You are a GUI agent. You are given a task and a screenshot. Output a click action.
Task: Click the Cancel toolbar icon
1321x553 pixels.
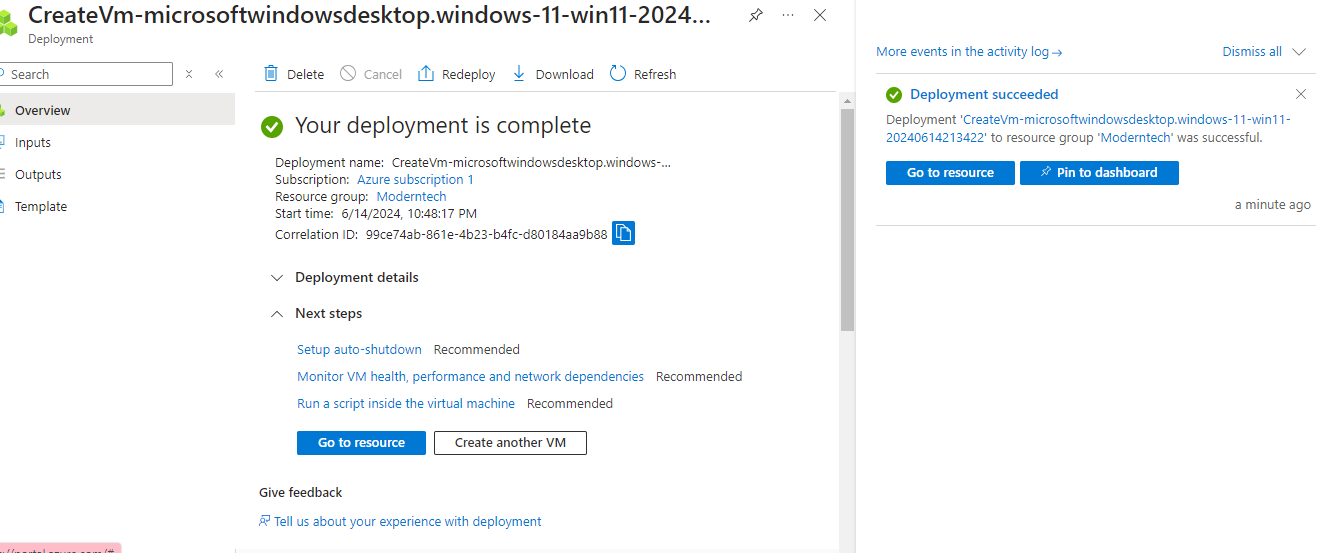pos(348,74)
